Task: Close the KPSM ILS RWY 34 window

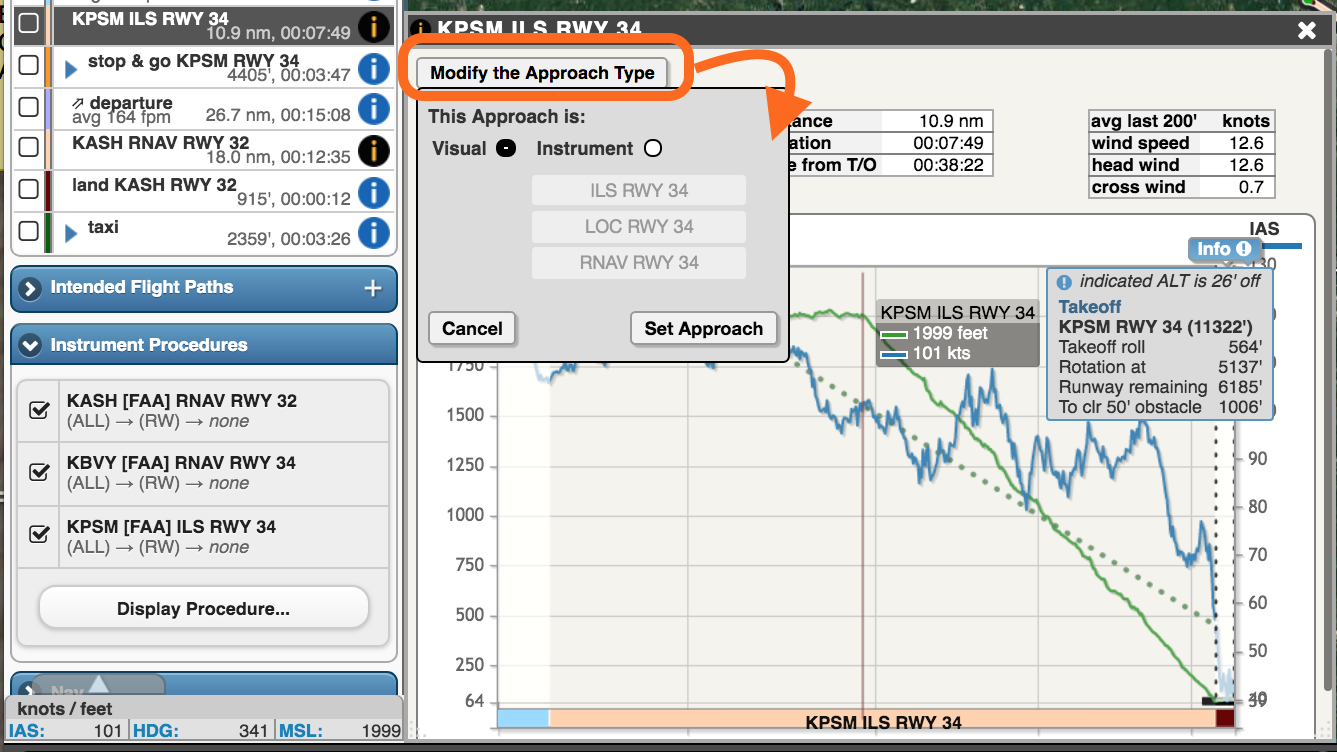Action: pos(1307,30)
